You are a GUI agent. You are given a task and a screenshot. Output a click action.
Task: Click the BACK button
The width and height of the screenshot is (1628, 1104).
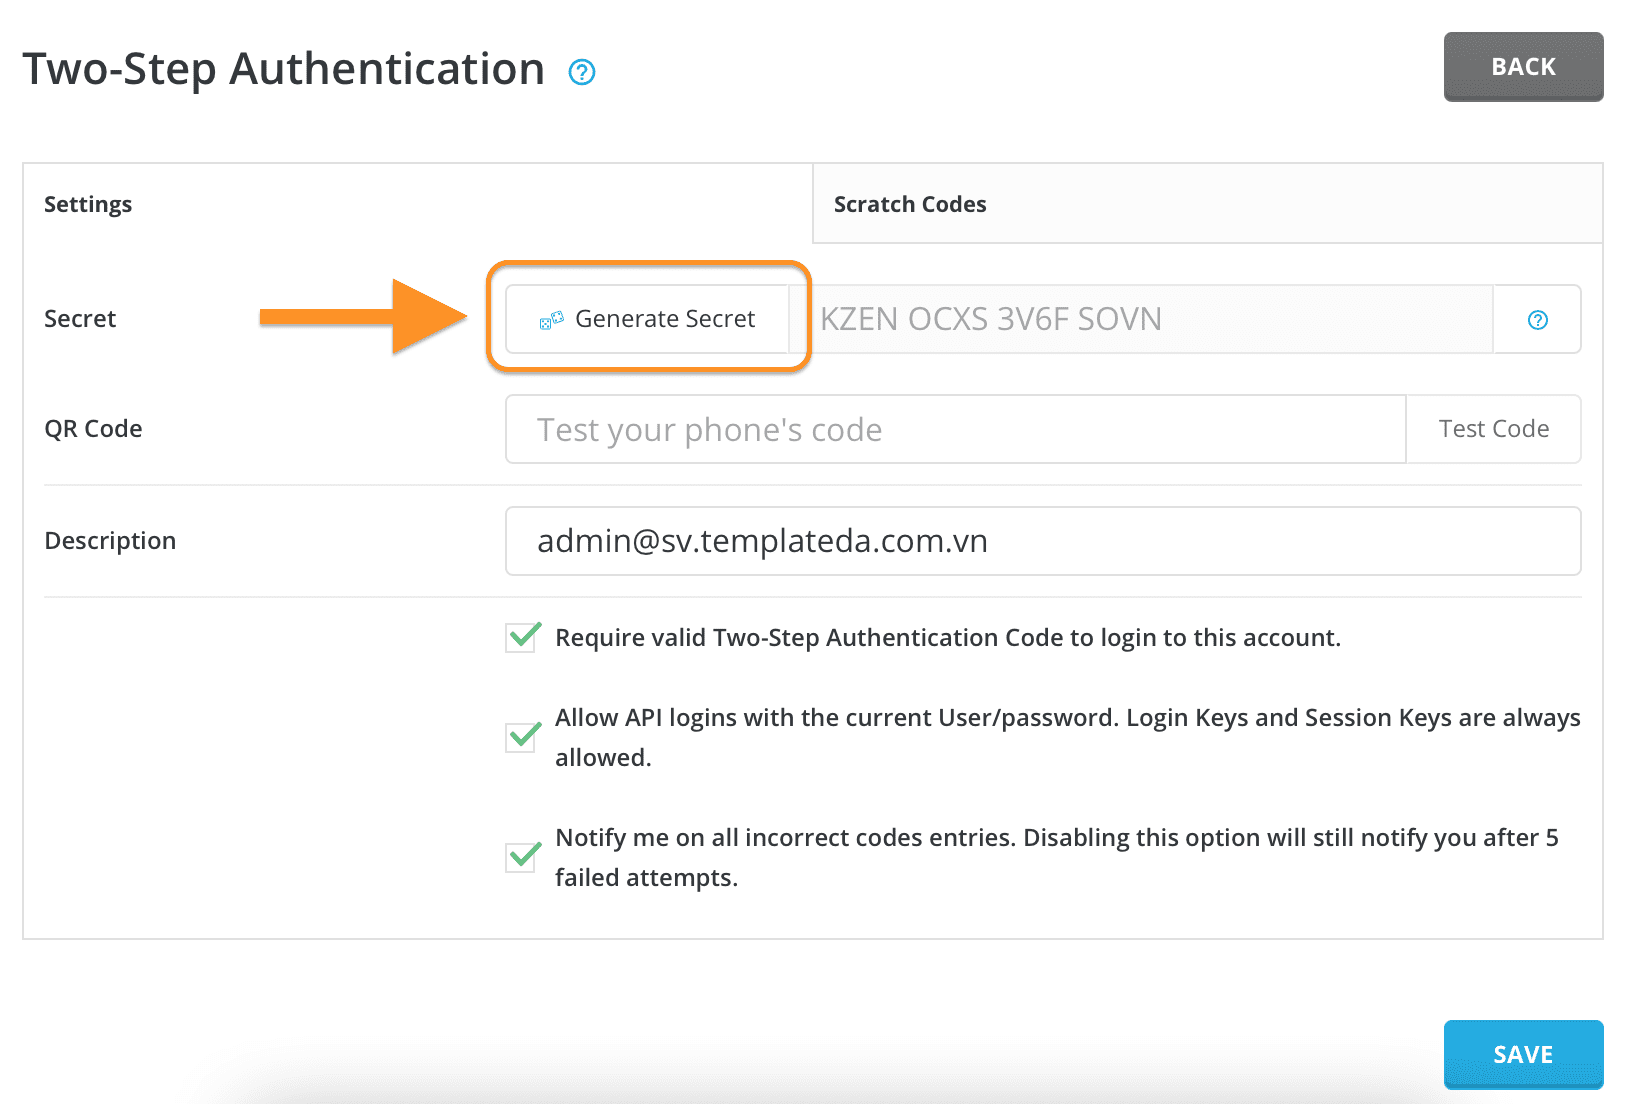tap(1522, 66)
